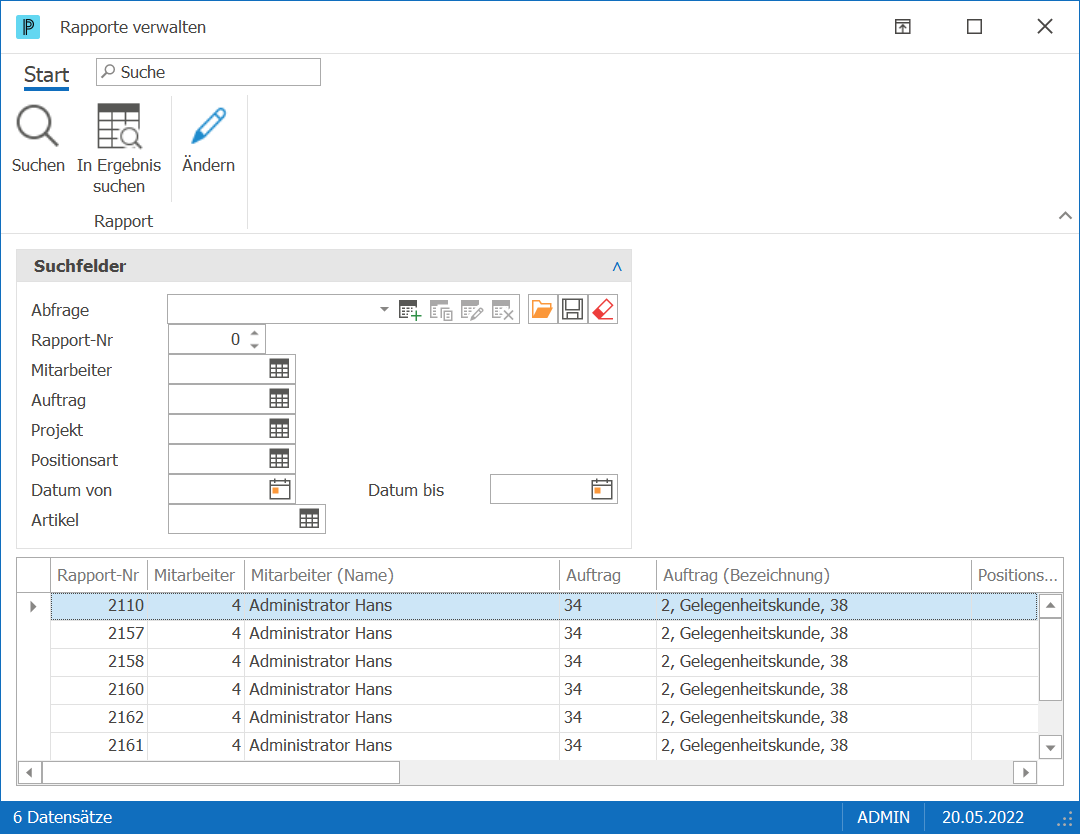Open ribbon display options in title bar
Image resolution: width=1080 pixels, height=834 pixels.
(903, 27)
